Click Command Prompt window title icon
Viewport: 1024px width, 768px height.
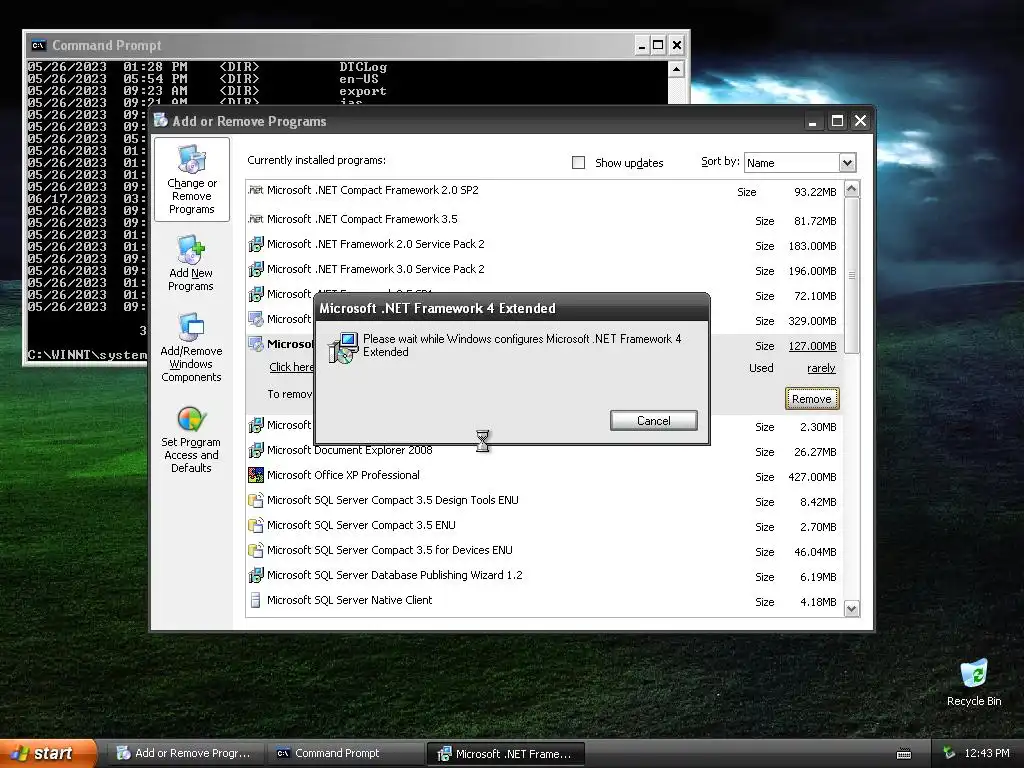click(x=39, y=45)
